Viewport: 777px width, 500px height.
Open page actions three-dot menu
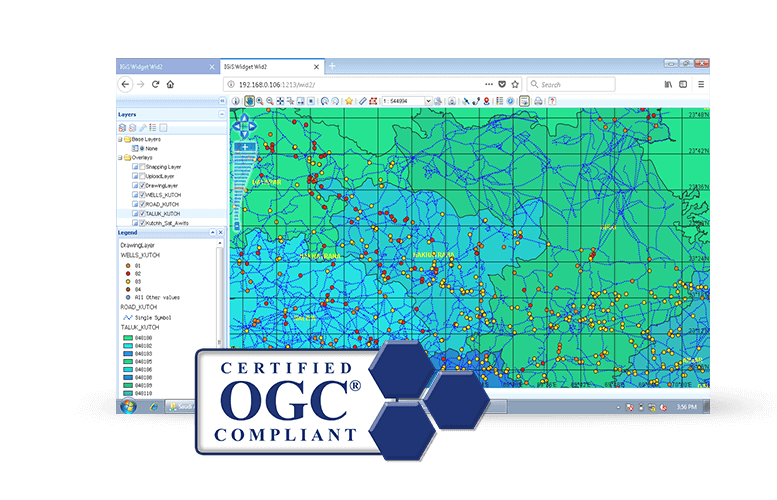click(489, 84)
